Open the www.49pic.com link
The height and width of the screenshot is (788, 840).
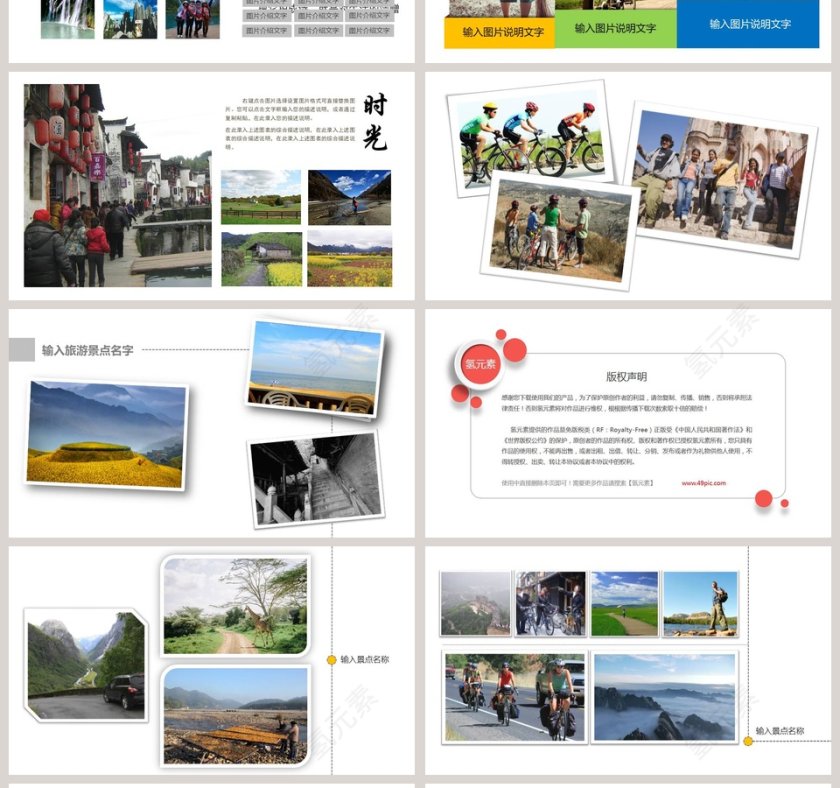pos(704,483)
